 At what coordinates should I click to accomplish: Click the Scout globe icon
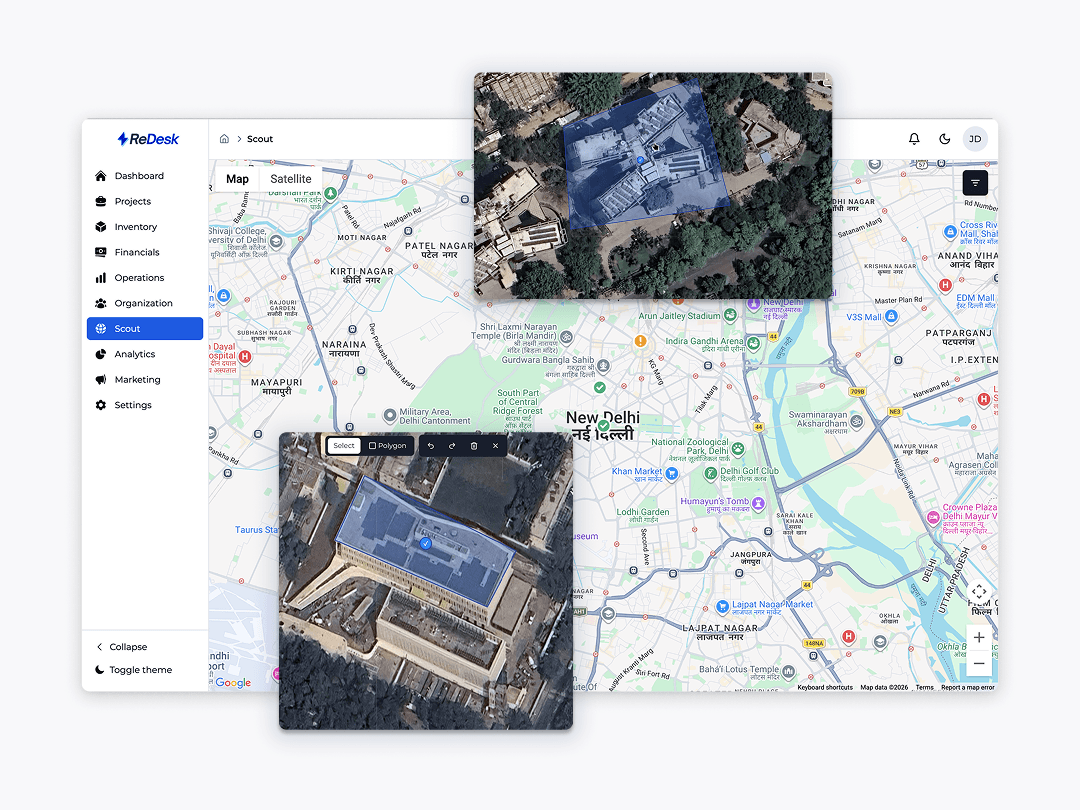pos(101,329)
